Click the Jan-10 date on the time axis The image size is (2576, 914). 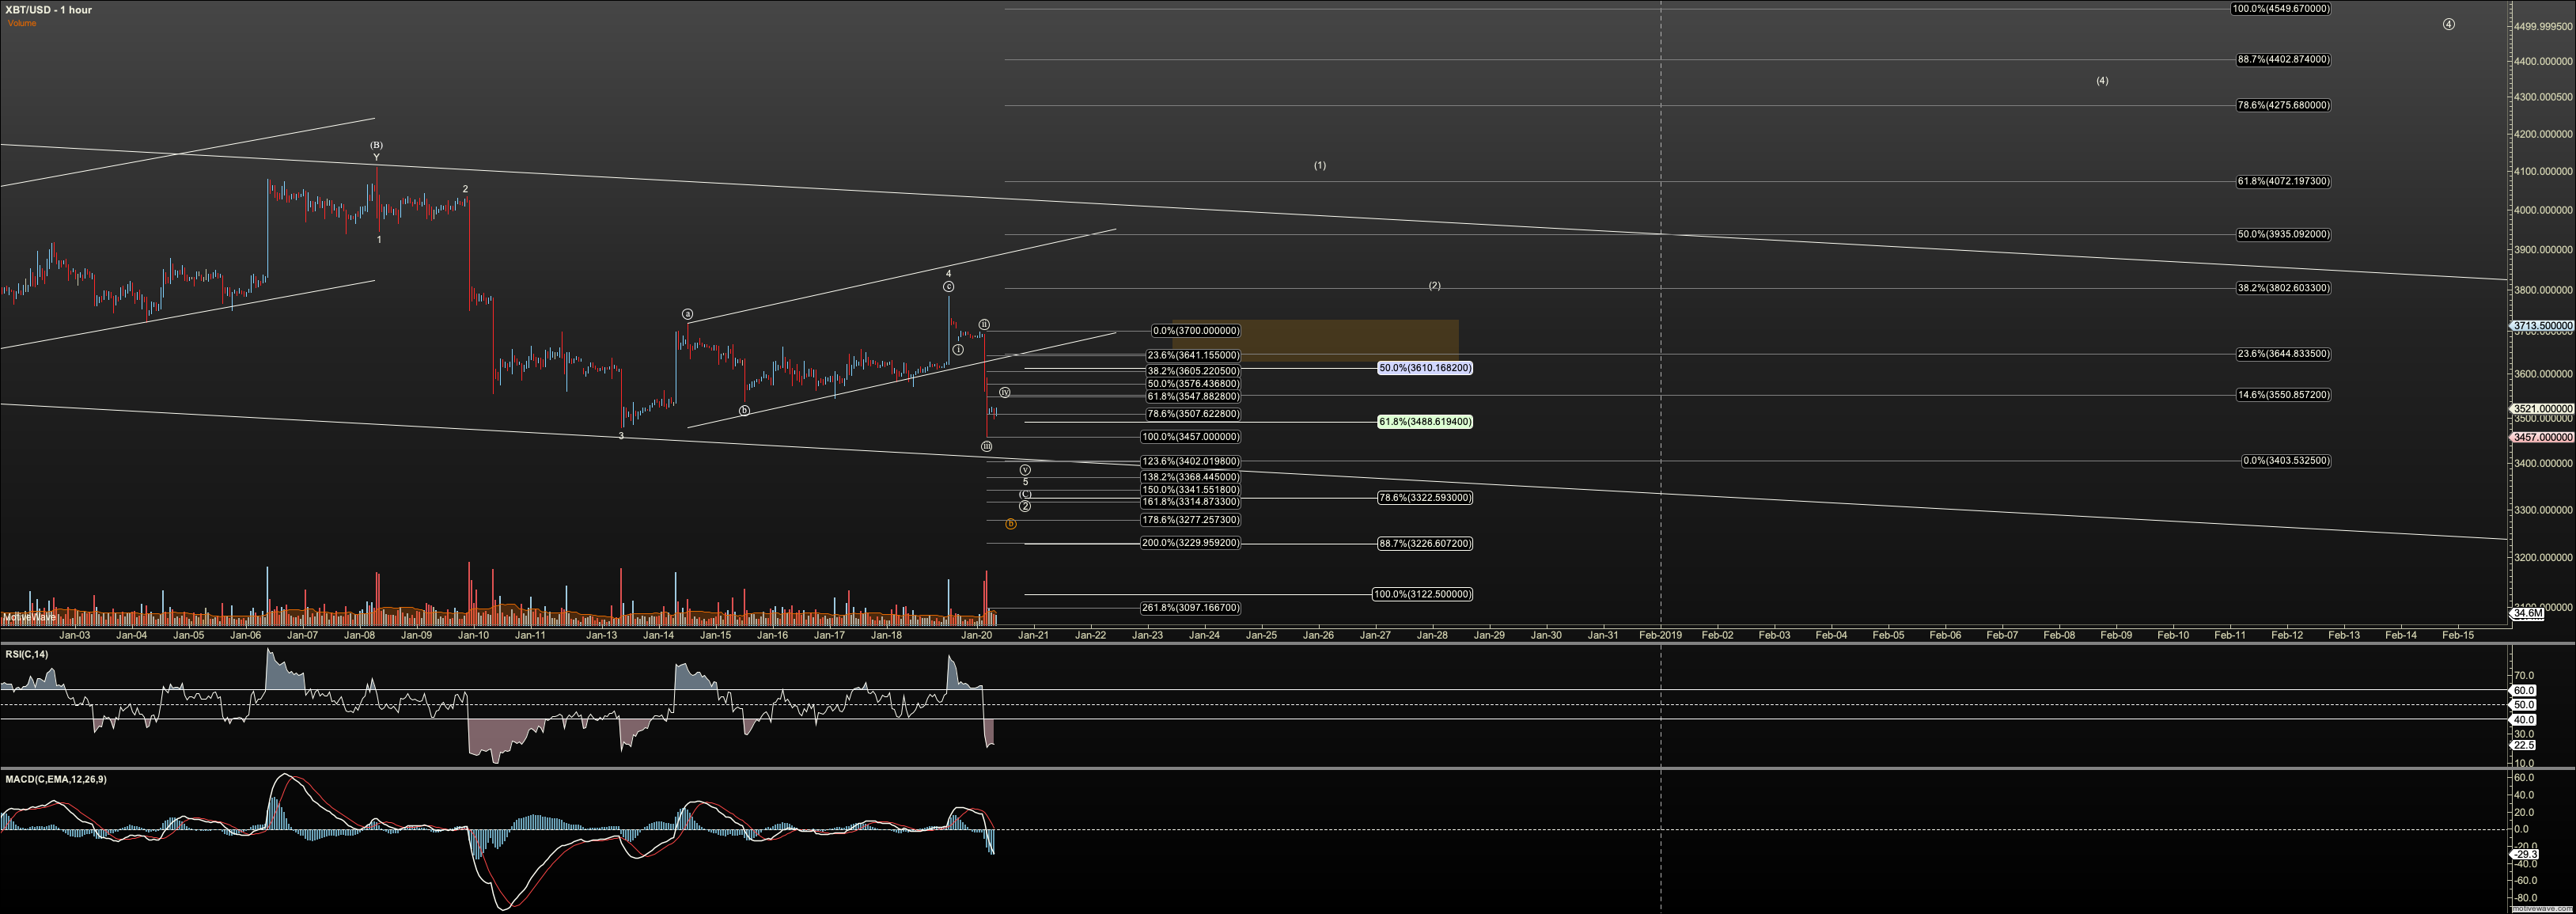[474, 635]
